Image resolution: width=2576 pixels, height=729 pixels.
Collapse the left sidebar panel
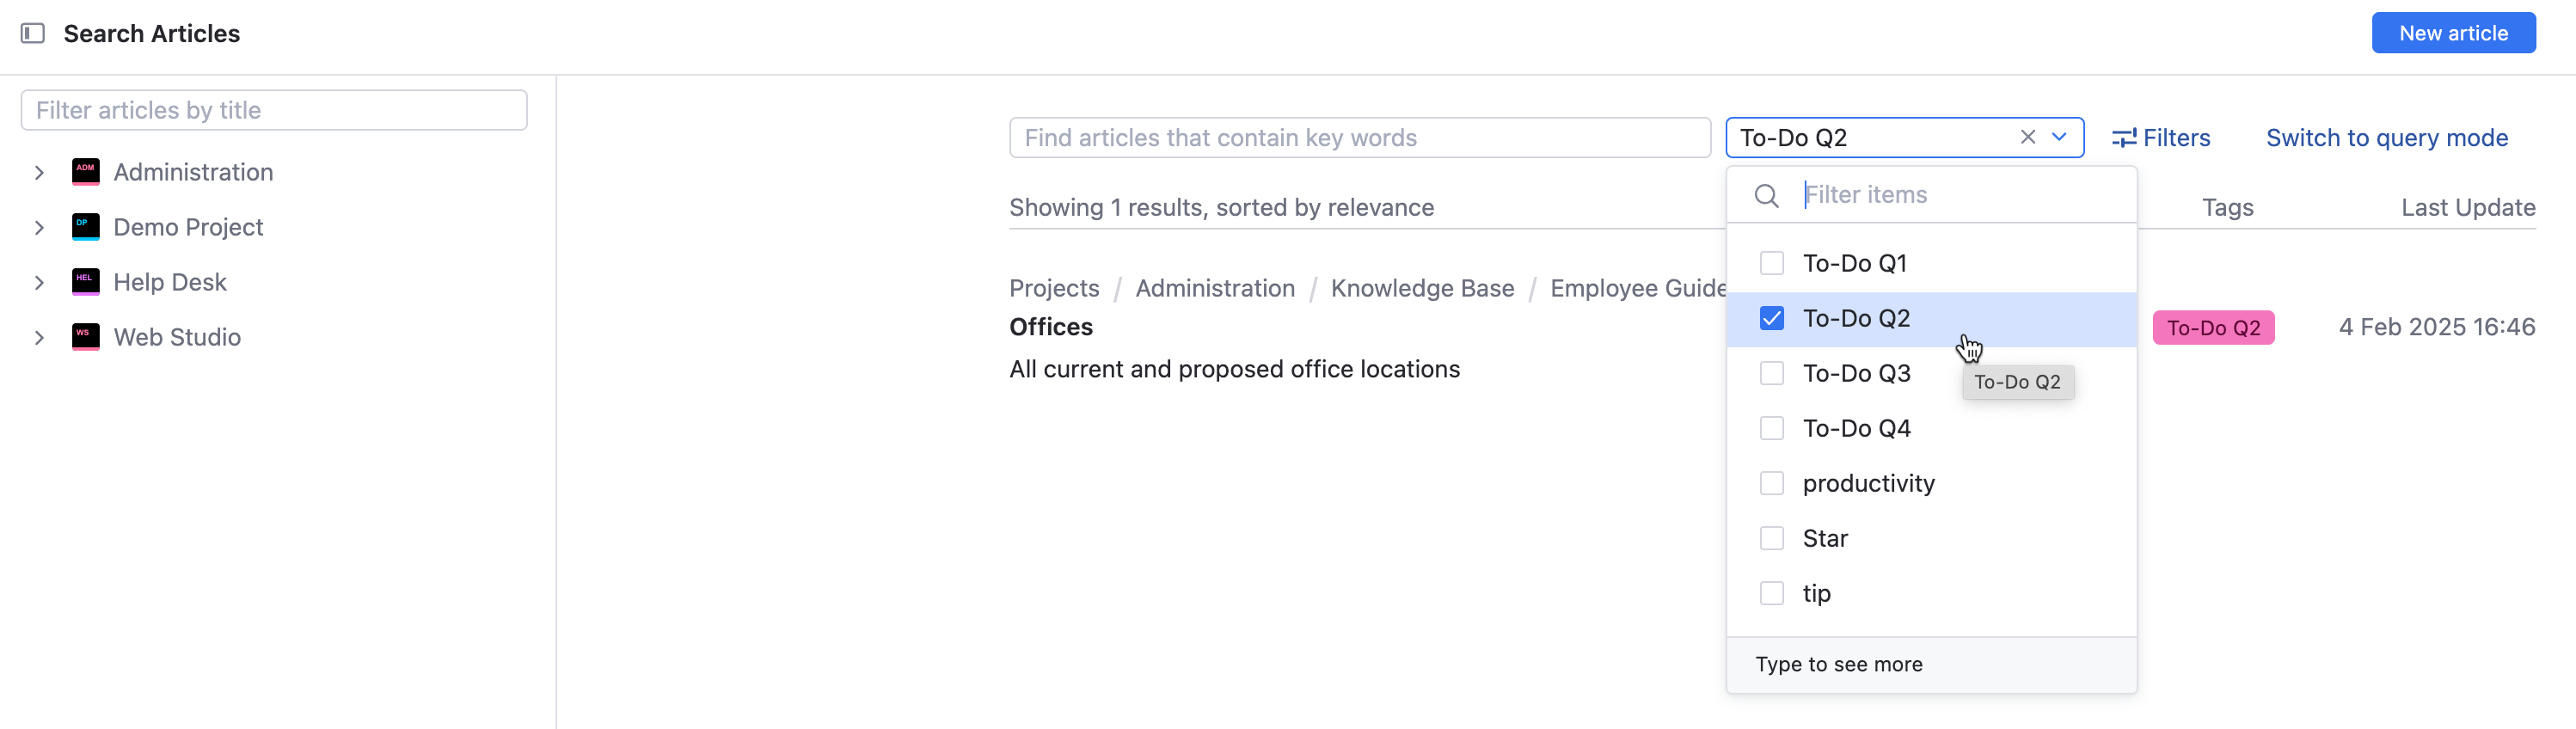pyautogui.click(x=33, y=33)
